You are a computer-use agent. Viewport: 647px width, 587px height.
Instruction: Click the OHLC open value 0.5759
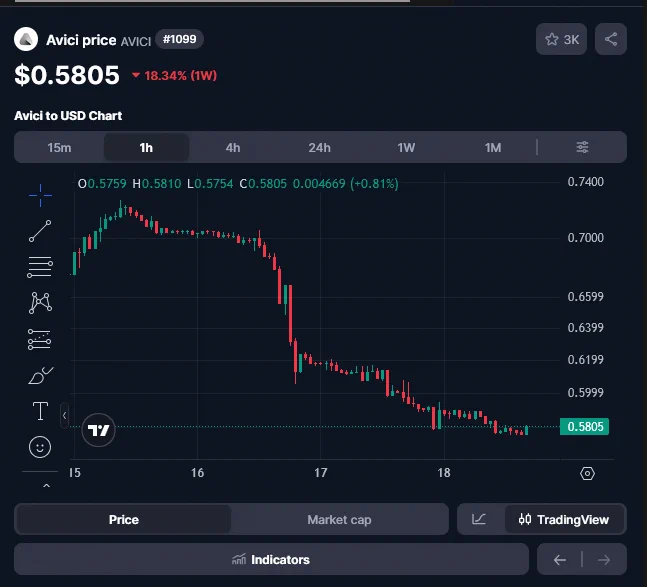(107, 184)
